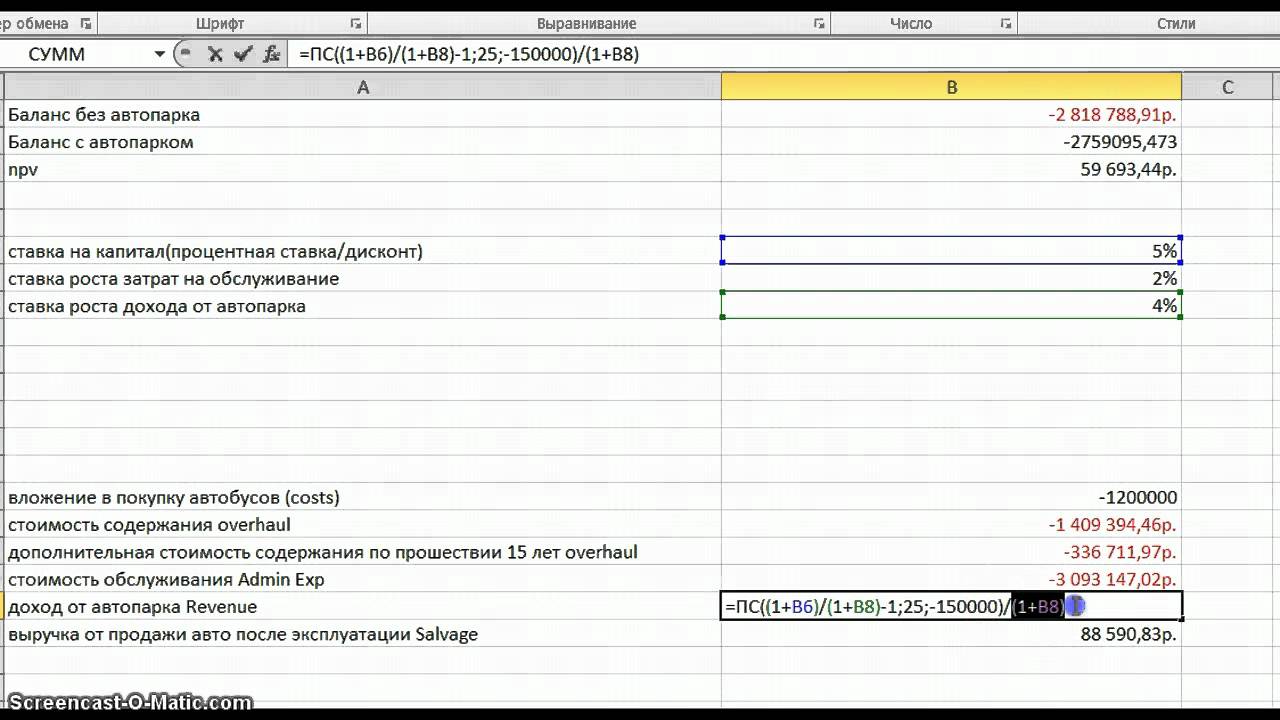Select cell 'Баланс с автопарком'
1280x720 pixels.
point(362,142)
